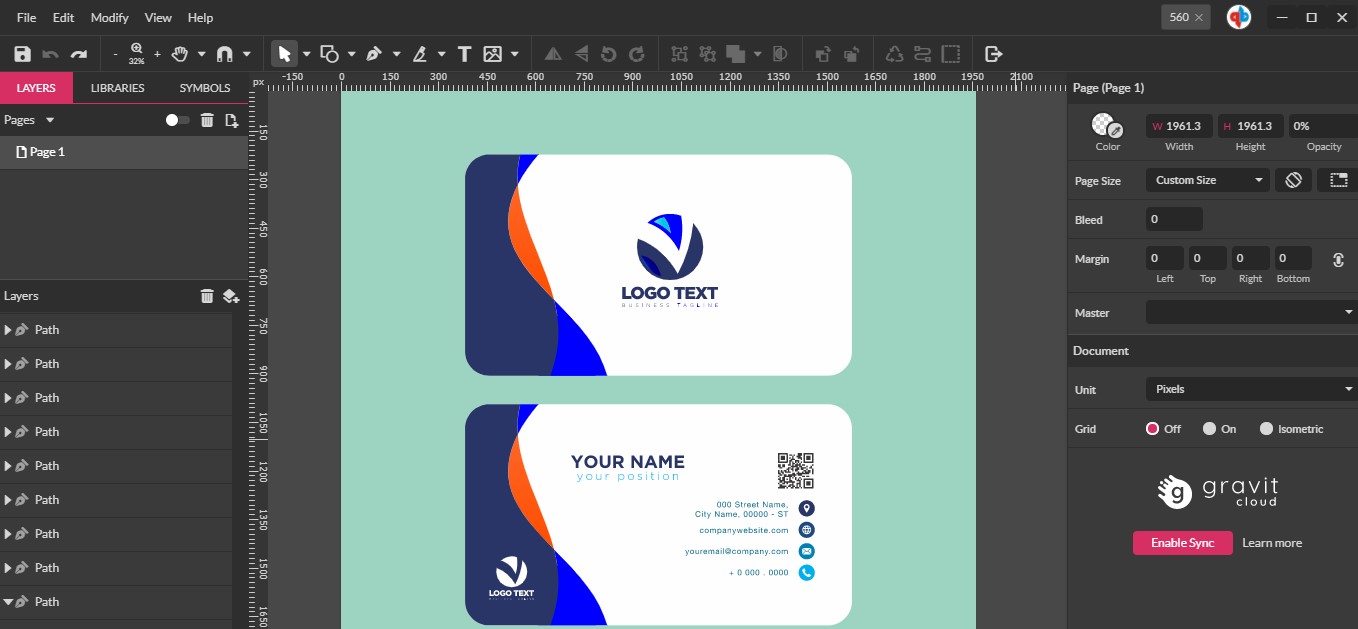This screenshot has height=629, width=1358.
Task: Open the Page Size dropdown
Action: (1207, 180)
